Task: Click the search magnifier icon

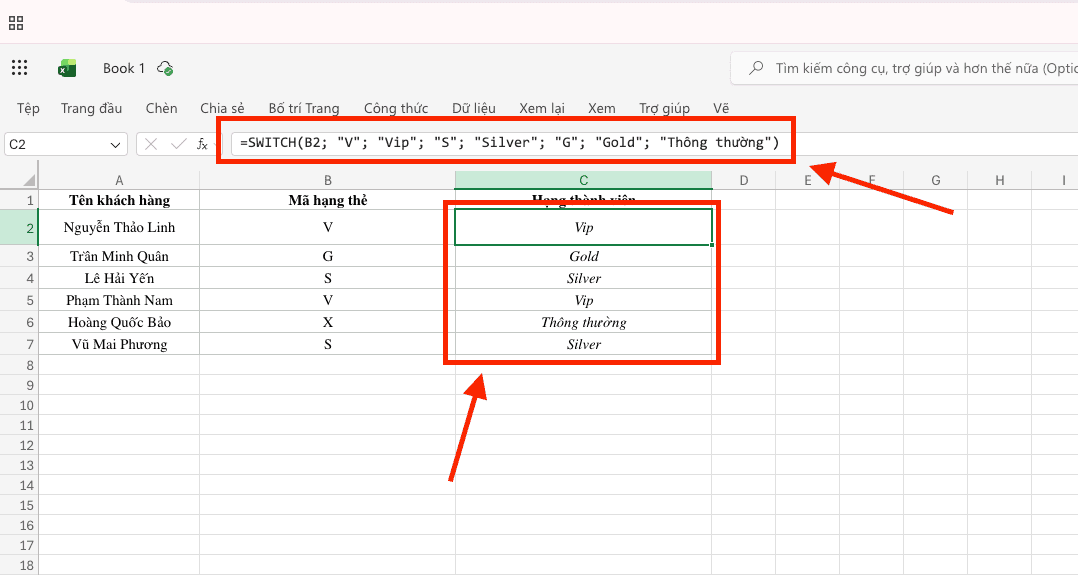Action: point(756,67)
